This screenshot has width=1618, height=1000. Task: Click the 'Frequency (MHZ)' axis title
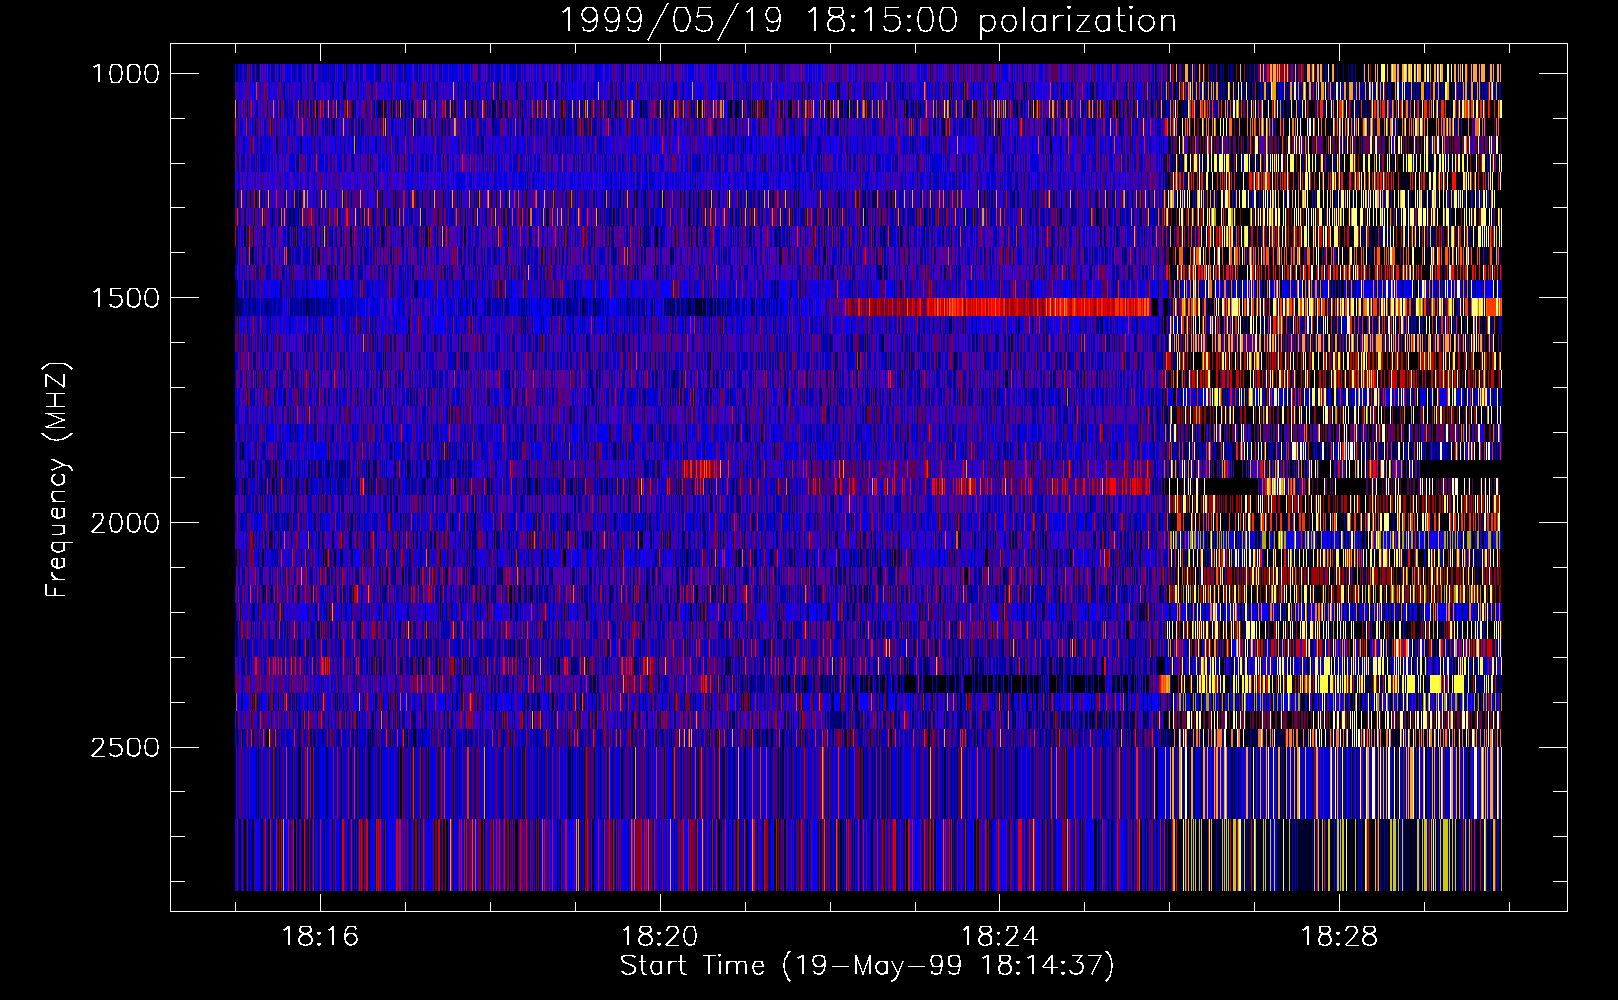pos(58,480)
